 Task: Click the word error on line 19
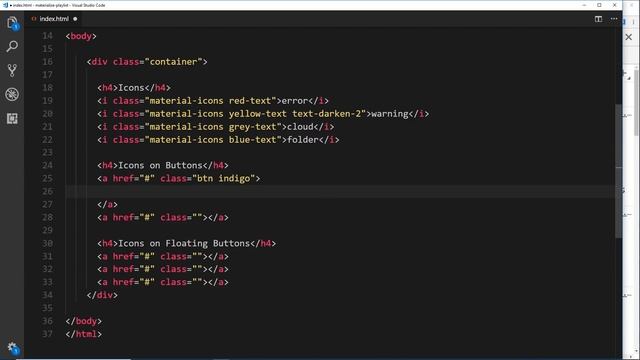tap(295, 101)
